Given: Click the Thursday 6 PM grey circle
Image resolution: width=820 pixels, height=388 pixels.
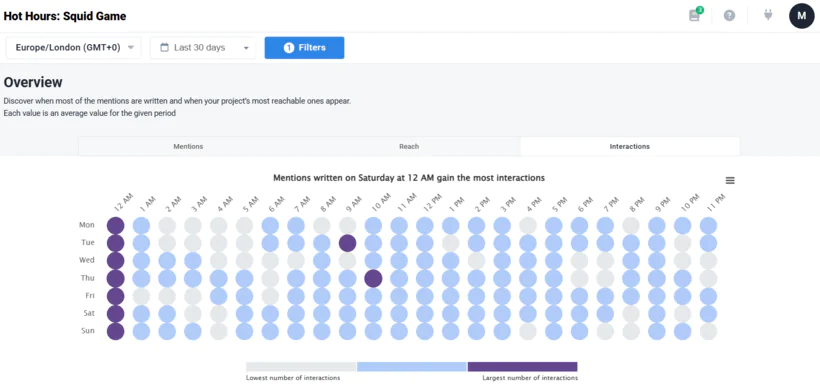Looking at the screenshot, I should (580, 279).
